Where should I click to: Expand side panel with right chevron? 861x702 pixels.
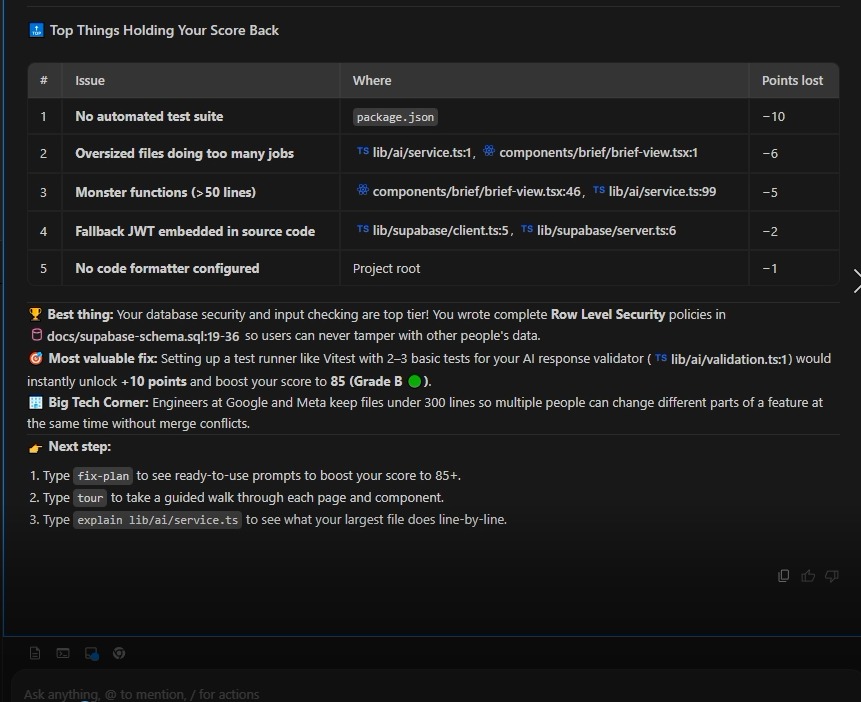point(857,281)
